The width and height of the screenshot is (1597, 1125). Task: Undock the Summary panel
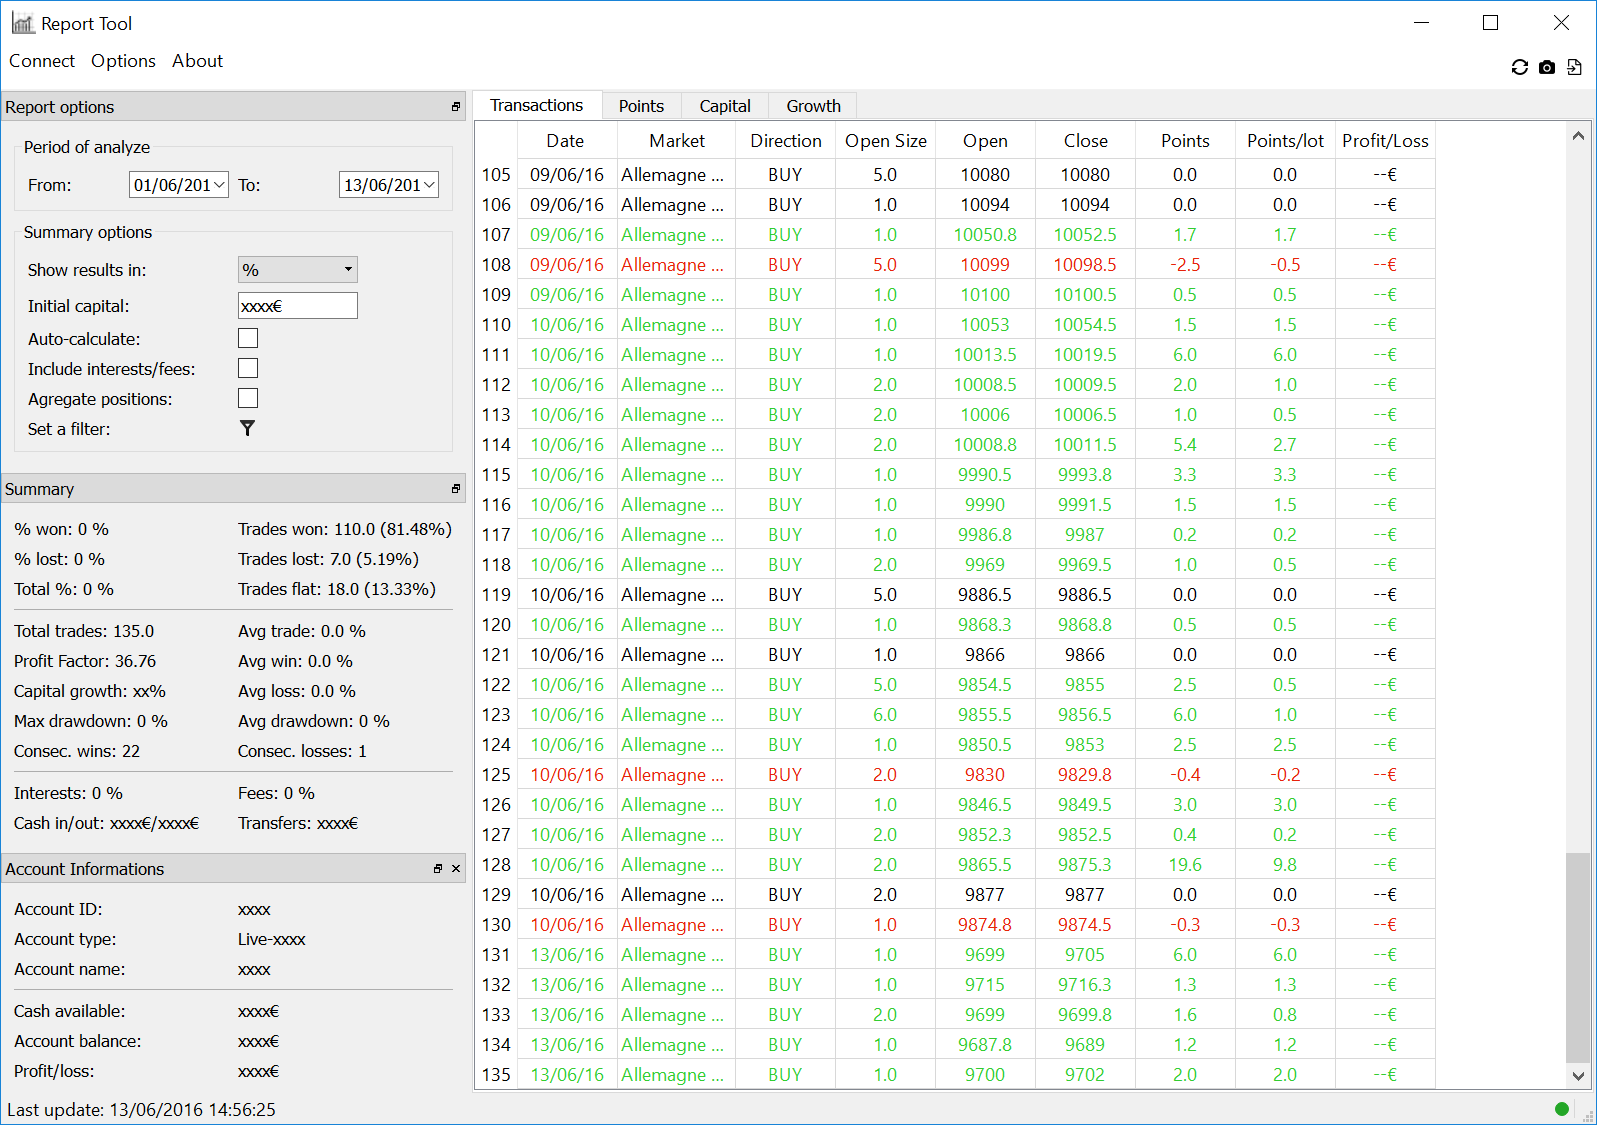[456, 489]
